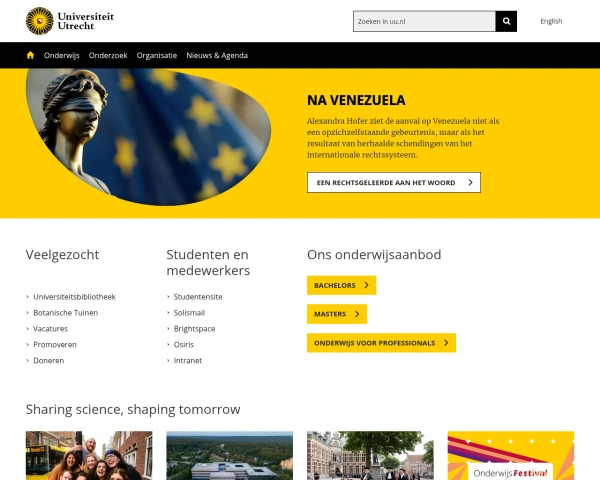Open the Osiris link
Screen dimensions: 600x480
tap(184, 344)
